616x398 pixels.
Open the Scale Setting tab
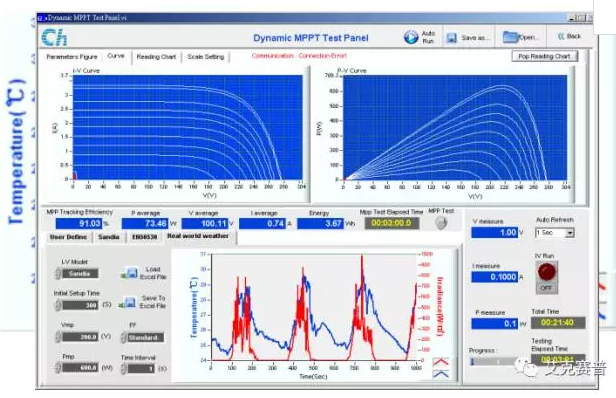pos(206,57)
